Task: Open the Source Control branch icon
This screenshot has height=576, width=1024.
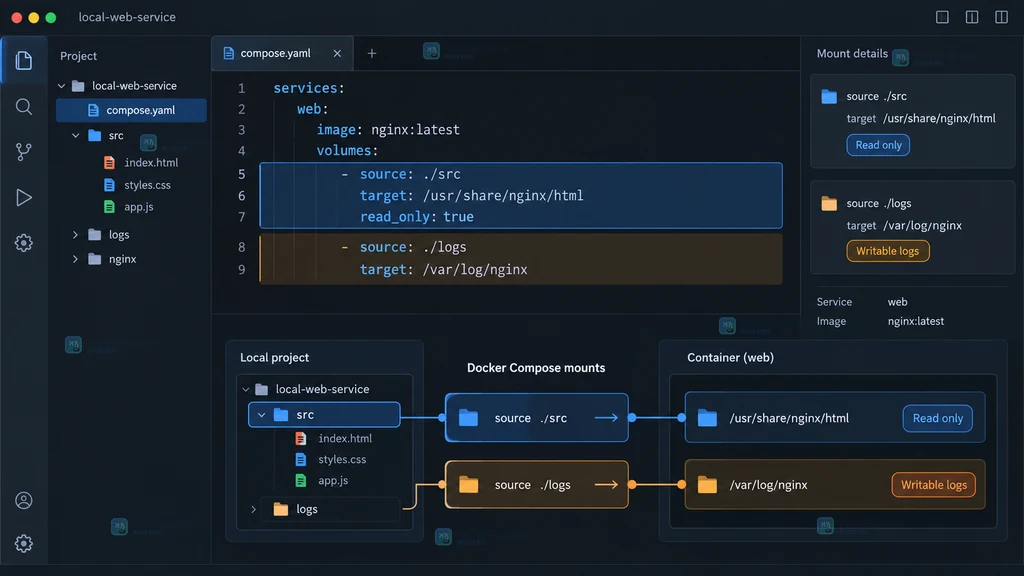Action: [24, 152]
